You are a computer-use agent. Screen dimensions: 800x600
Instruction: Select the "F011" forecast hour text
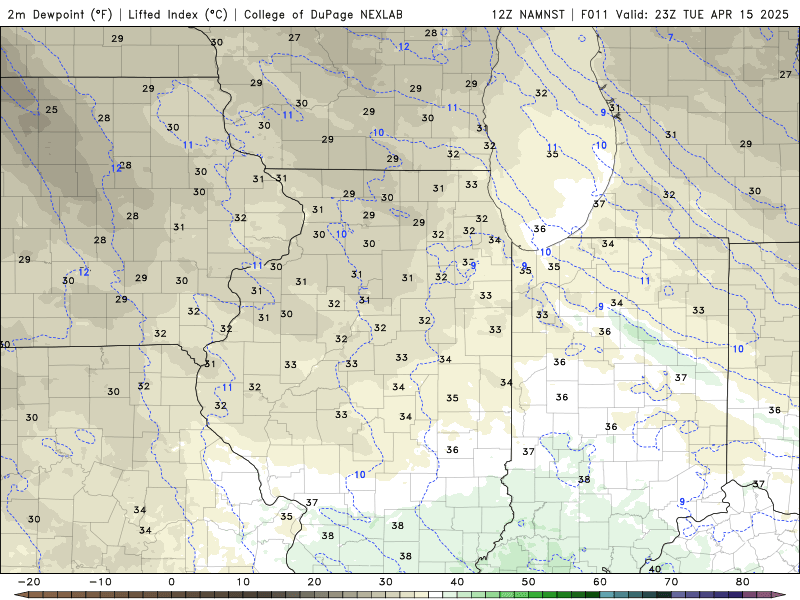click(594, 14)
